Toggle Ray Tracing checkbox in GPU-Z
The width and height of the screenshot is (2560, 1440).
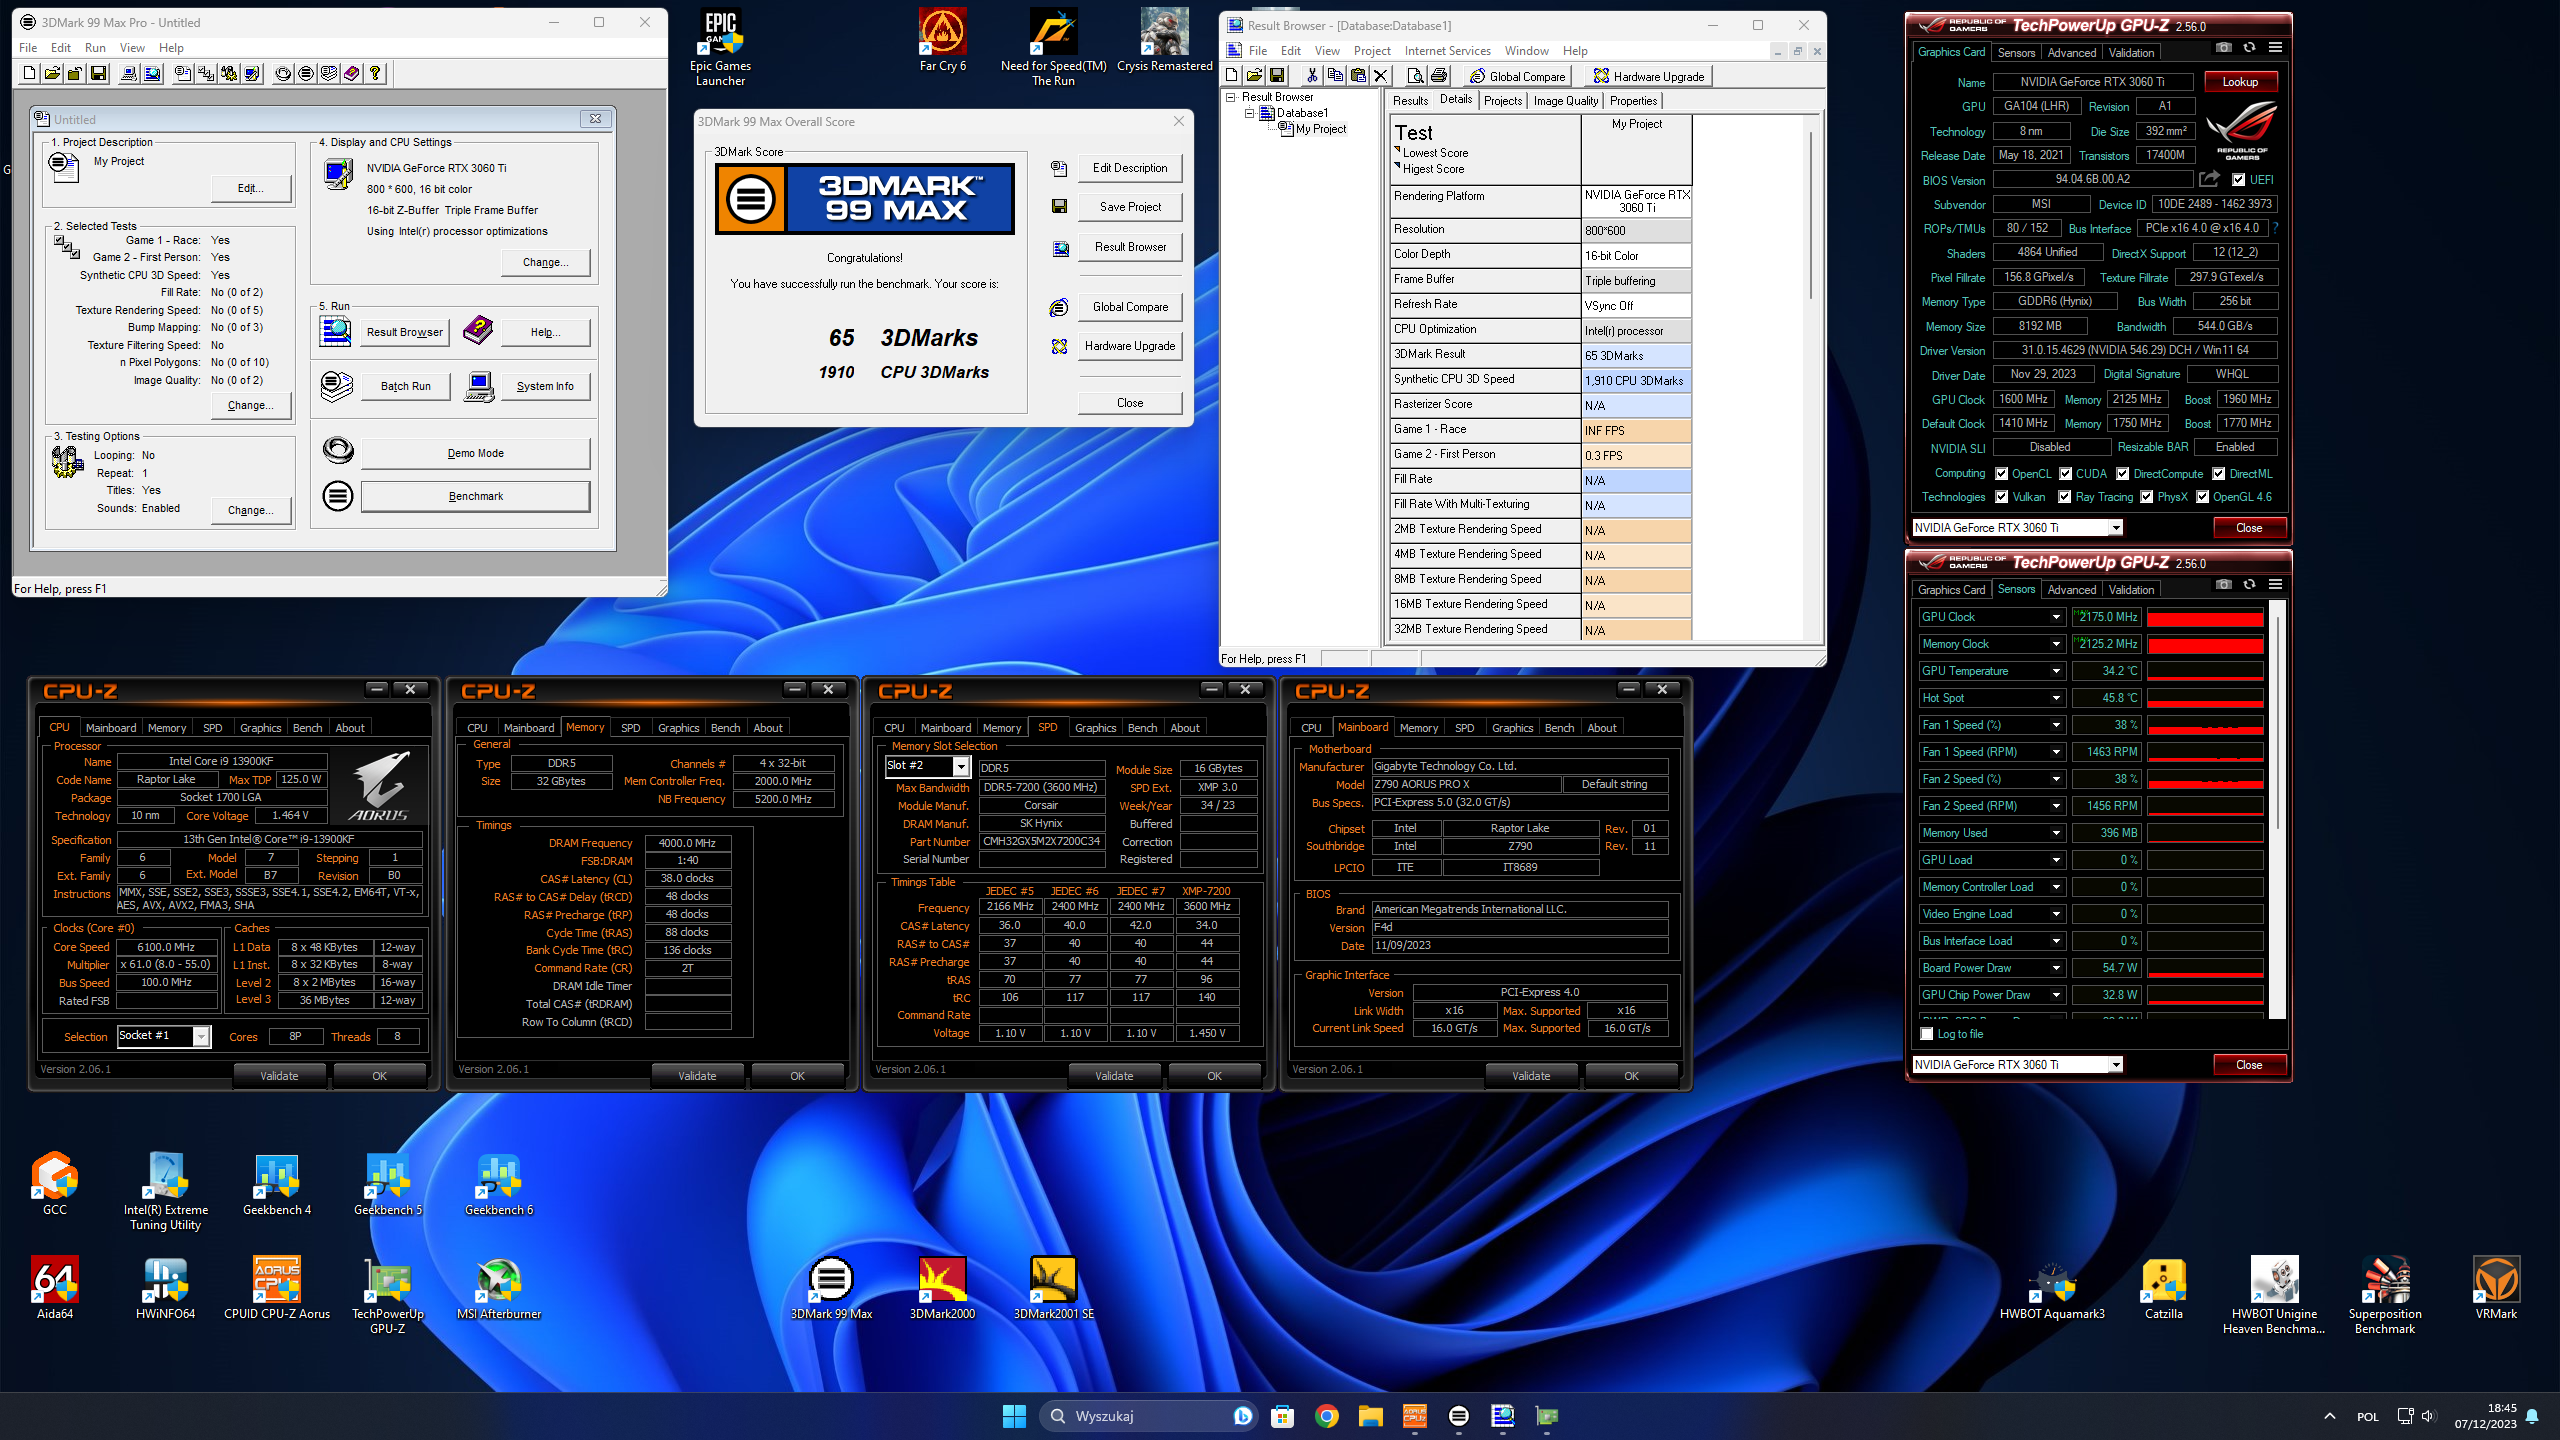[x=2064, y=497]
